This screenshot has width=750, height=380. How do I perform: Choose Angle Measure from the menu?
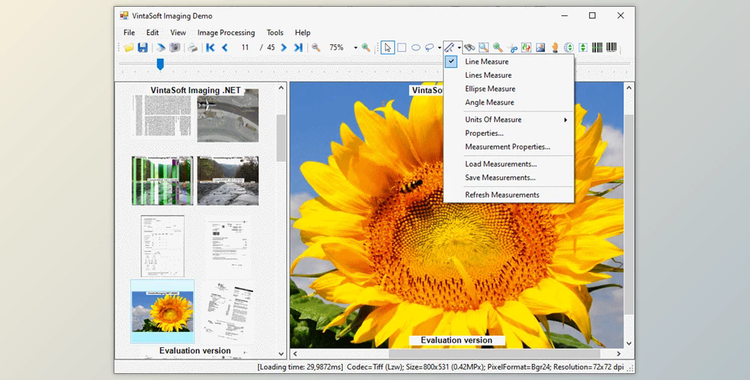tap(509, 102)
